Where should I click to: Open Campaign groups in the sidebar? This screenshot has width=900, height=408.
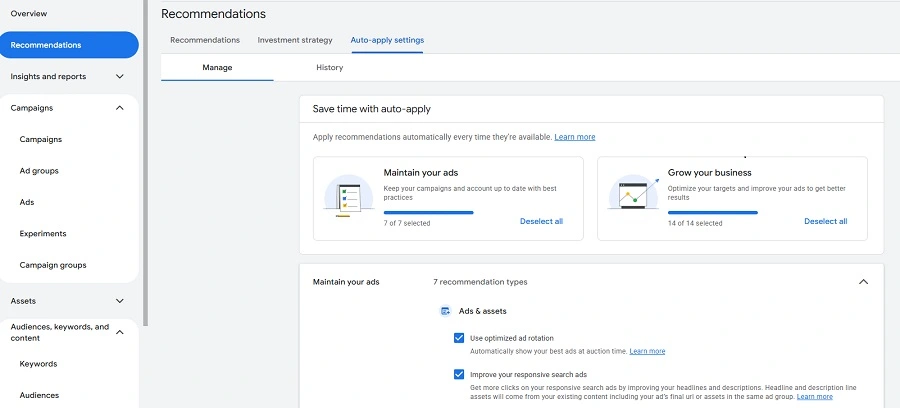tap(53, 265)
